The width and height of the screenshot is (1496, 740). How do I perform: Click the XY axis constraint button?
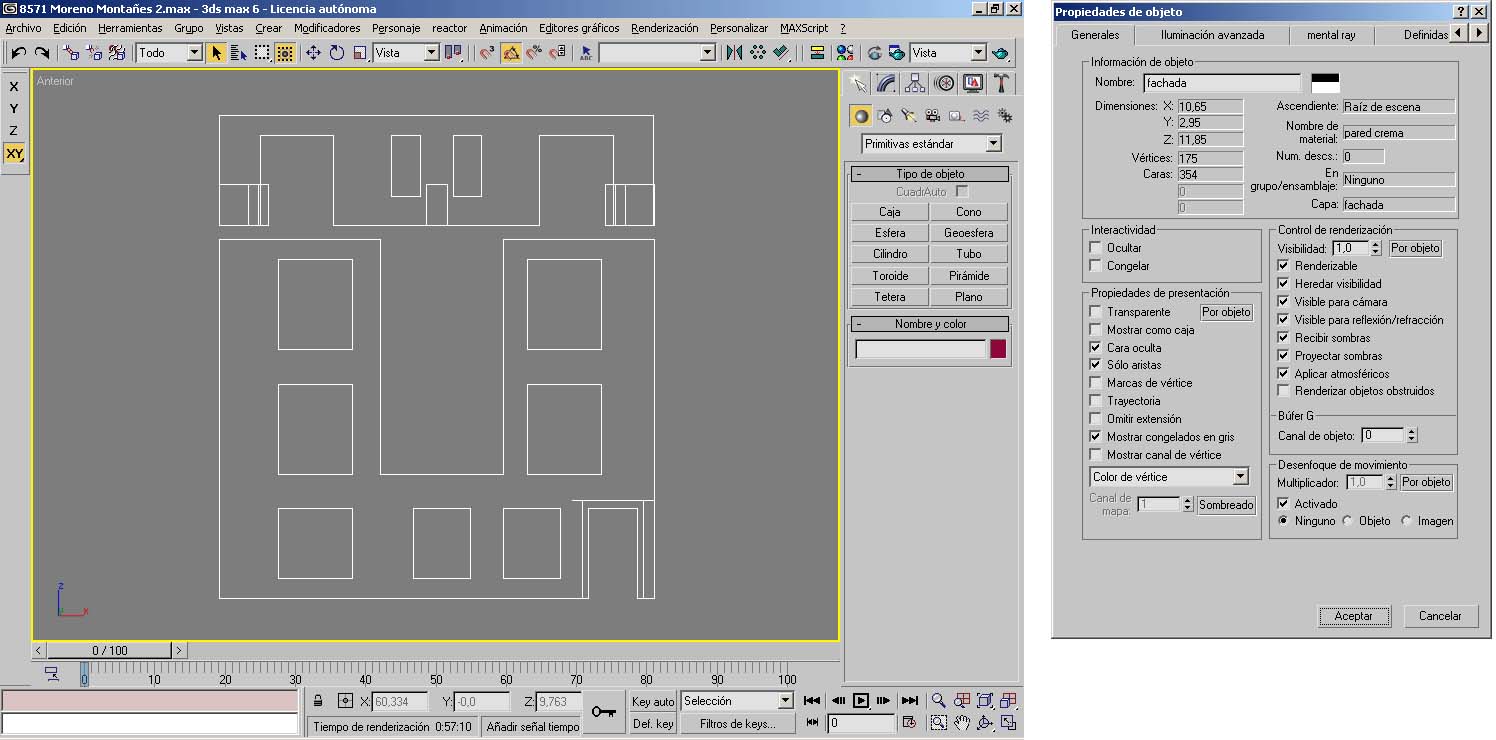click(14, 153)
